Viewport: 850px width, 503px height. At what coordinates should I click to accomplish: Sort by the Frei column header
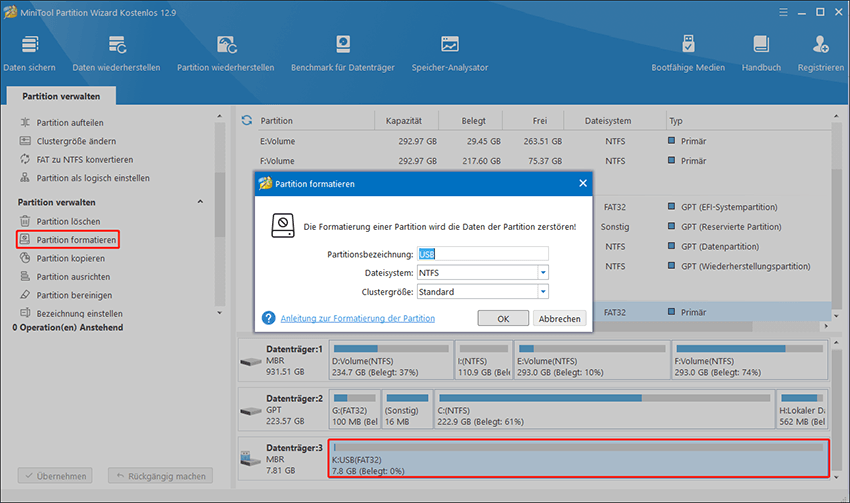[x=539, y=121]
